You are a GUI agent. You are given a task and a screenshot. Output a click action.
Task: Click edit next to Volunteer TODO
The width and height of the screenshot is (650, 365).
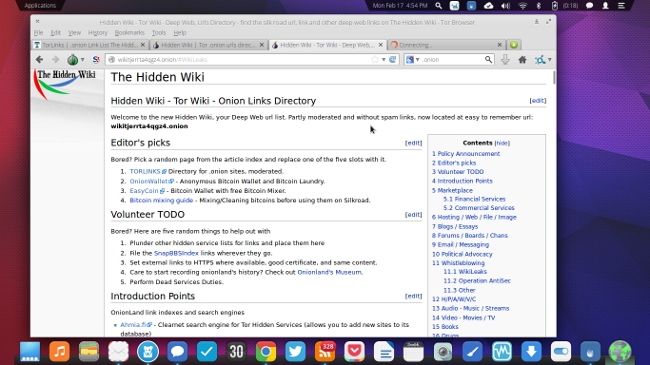tap(413, 215)
